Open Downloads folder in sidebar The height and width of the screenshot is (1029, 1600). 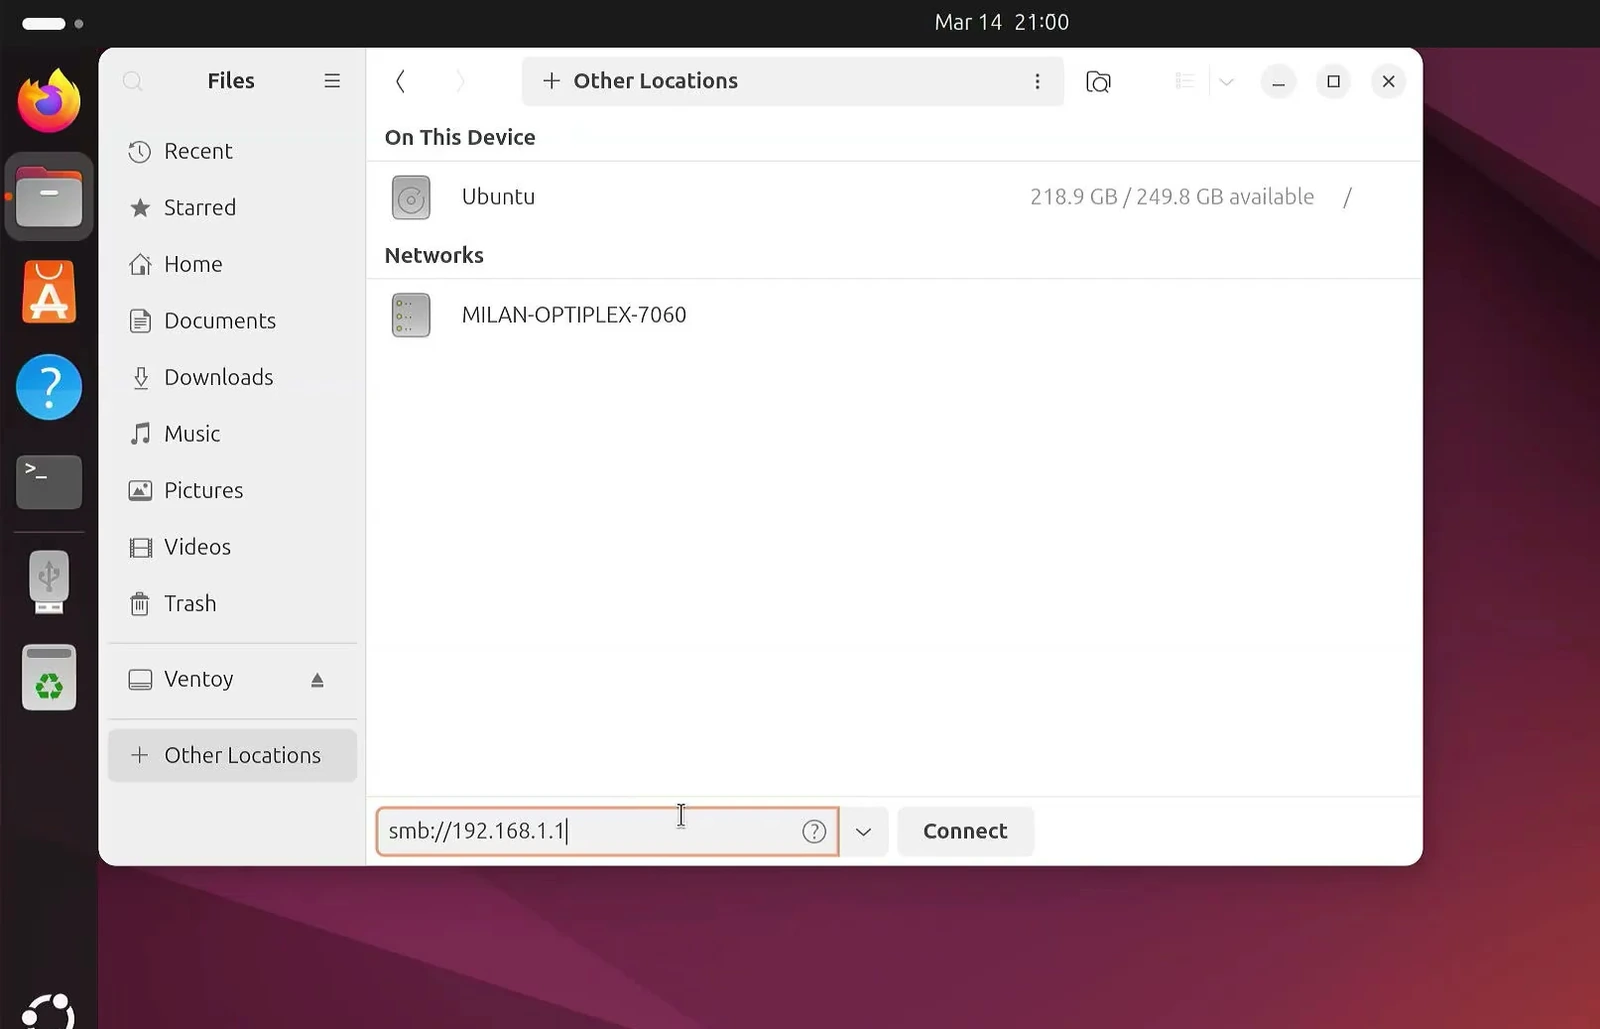(232, 377)
